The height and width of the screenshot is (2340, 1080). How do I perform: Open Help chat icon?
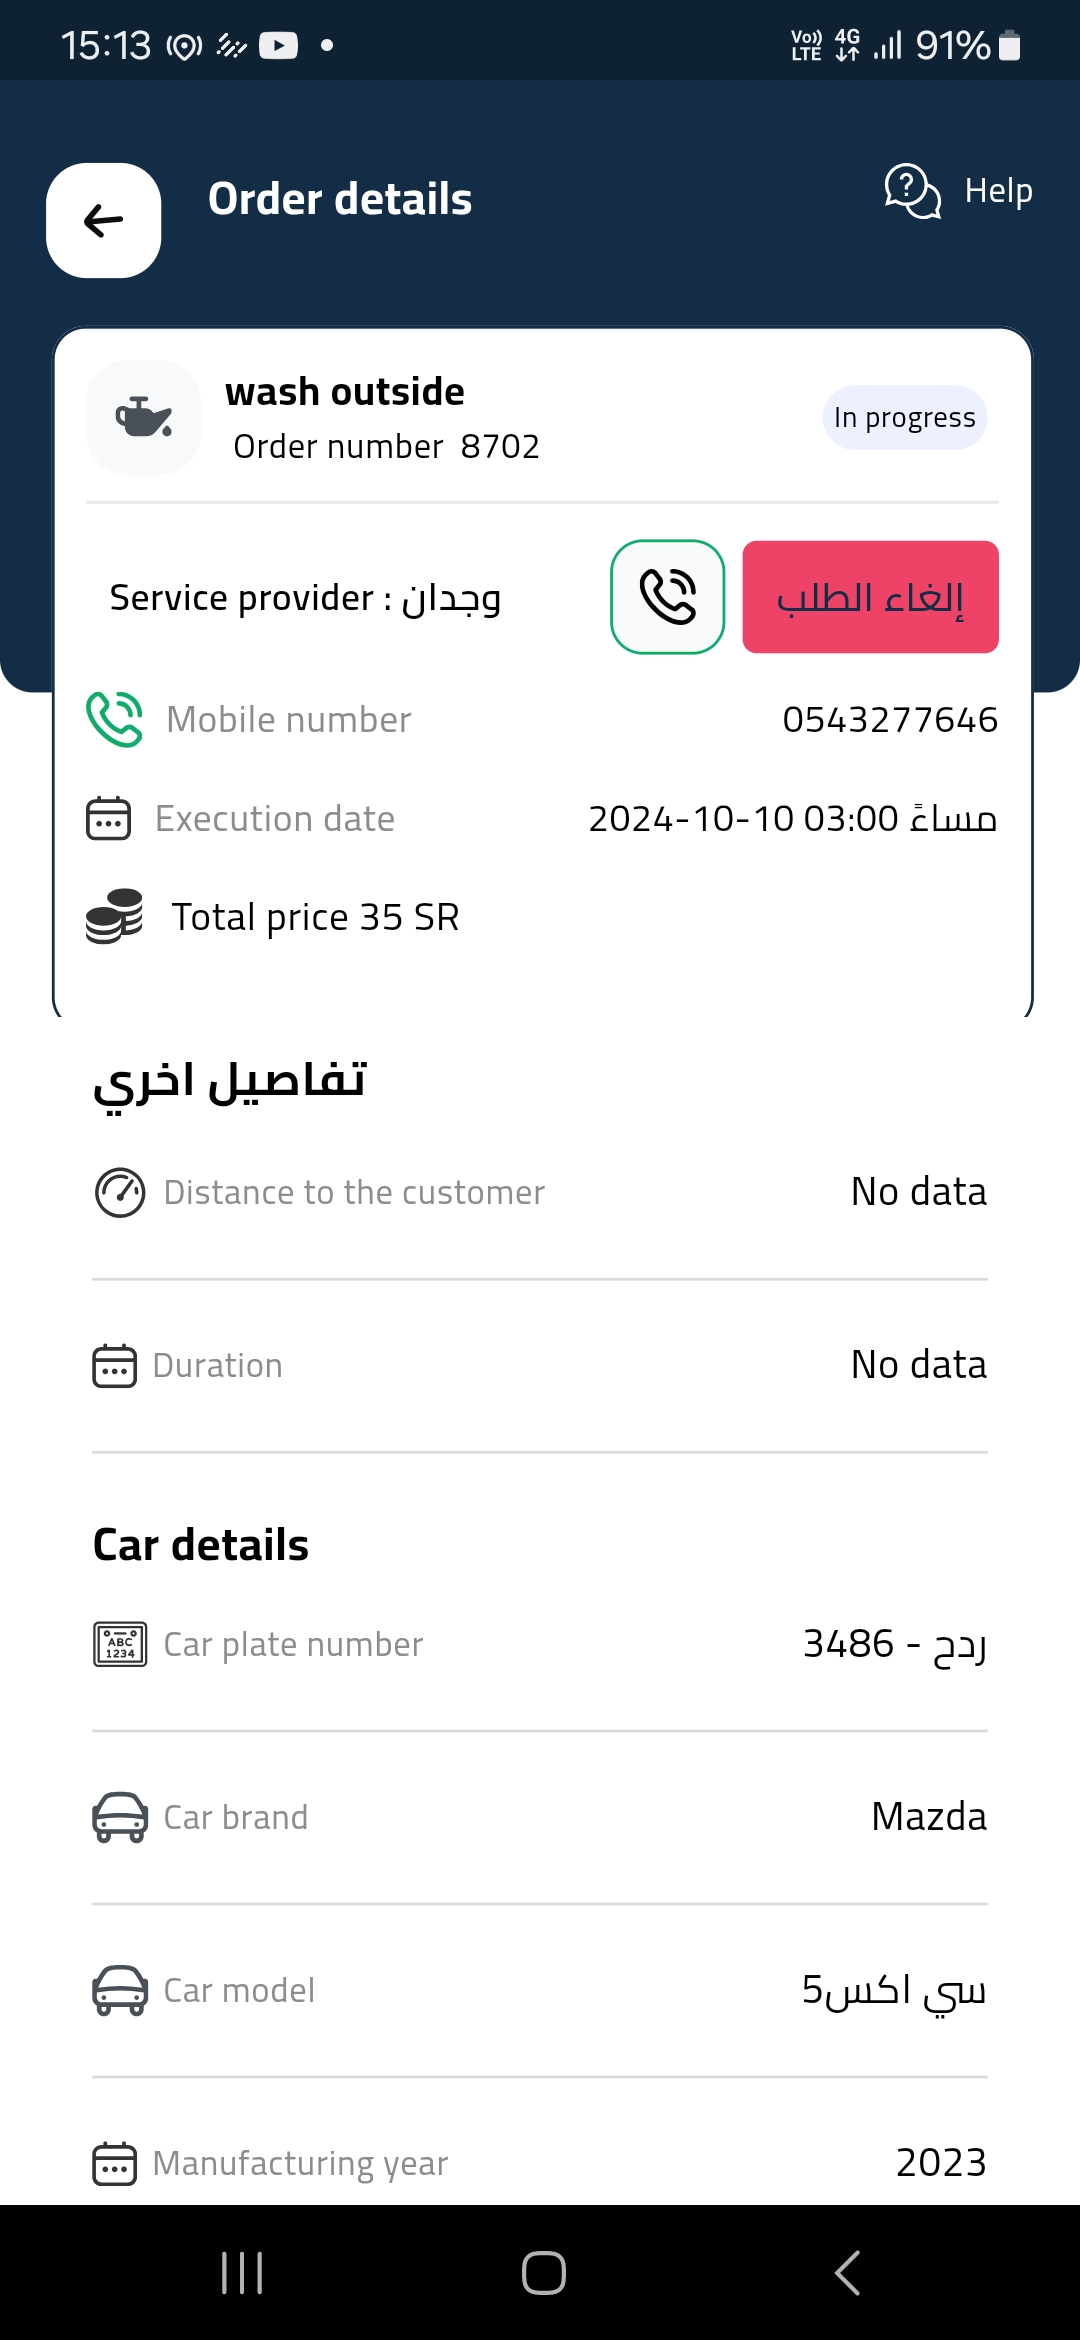[912, 190]
